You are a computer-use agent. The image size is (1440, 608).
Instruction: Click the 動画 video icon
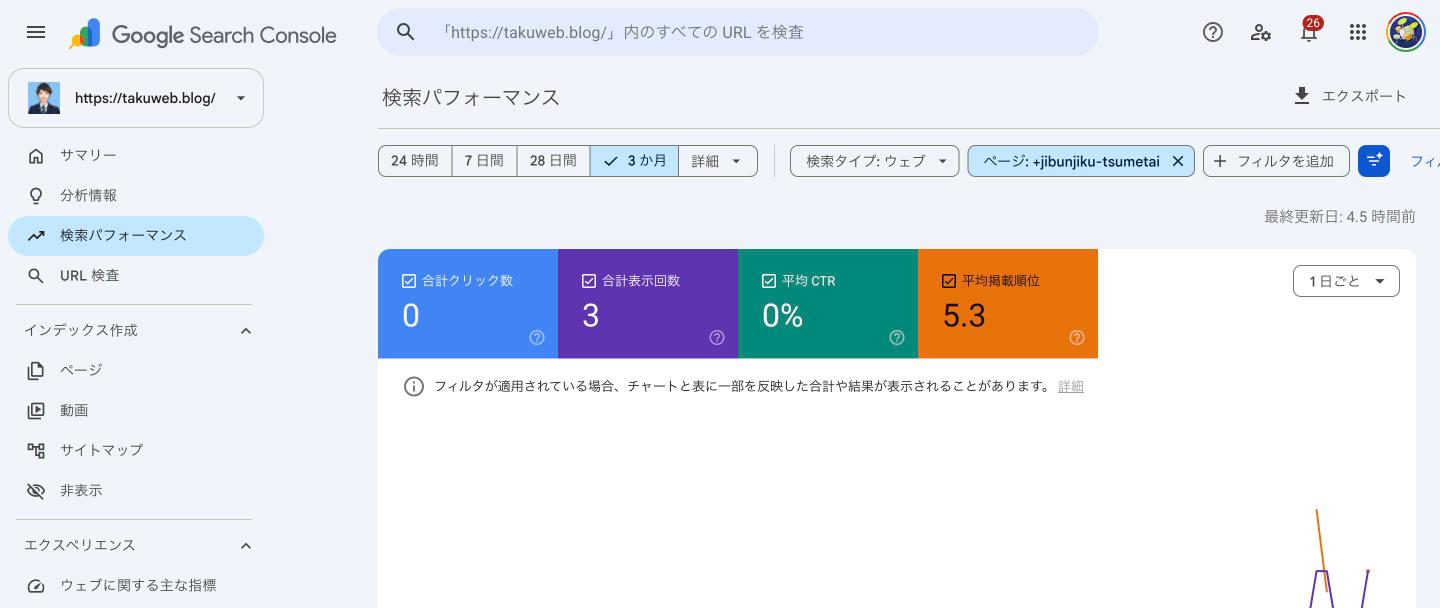36,410
